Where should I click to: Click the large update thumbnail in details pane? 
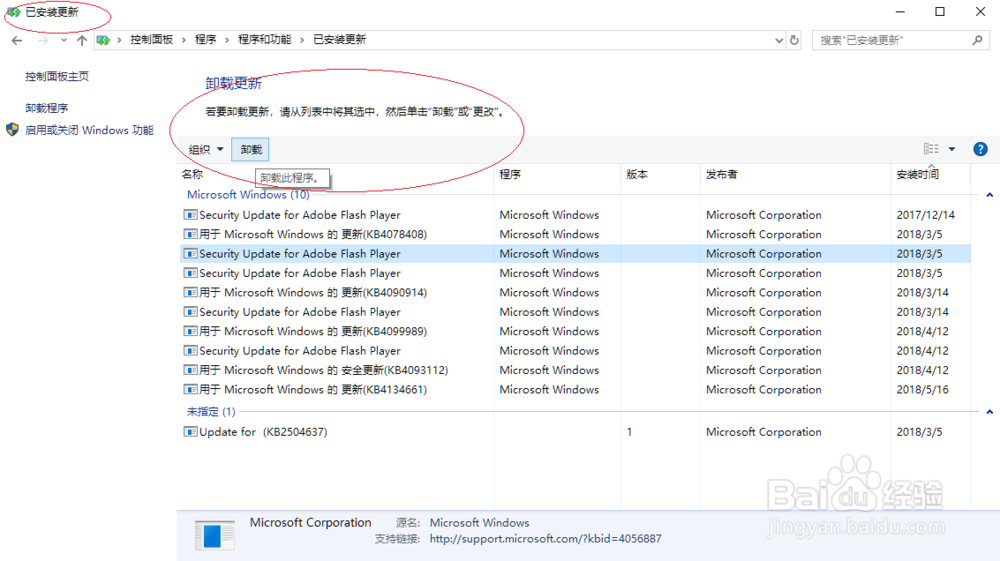tap(215, 536)
